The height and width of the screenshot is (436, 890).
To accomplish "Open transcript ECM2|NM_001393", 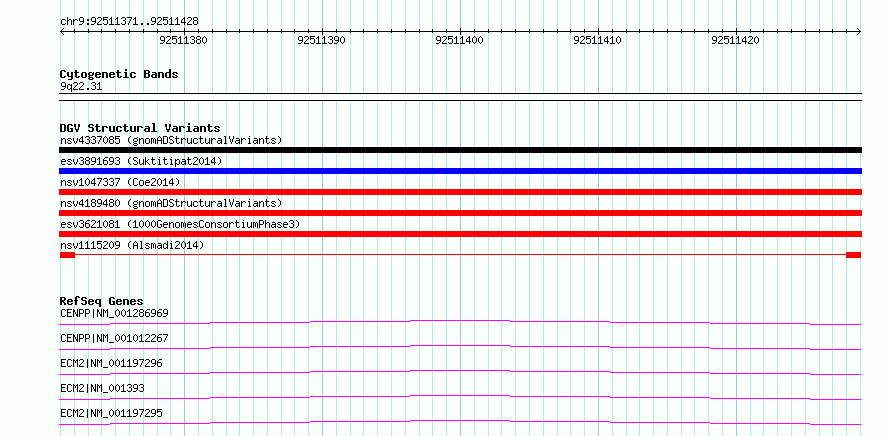I will [102, 388].
